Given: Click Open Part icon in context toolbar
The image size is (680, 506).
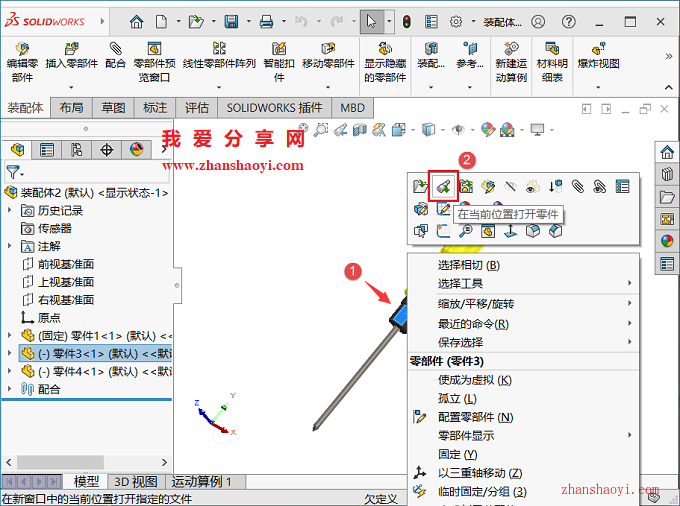Looking at the screenshot, I should pyautogui.click(x=420, y=186).
